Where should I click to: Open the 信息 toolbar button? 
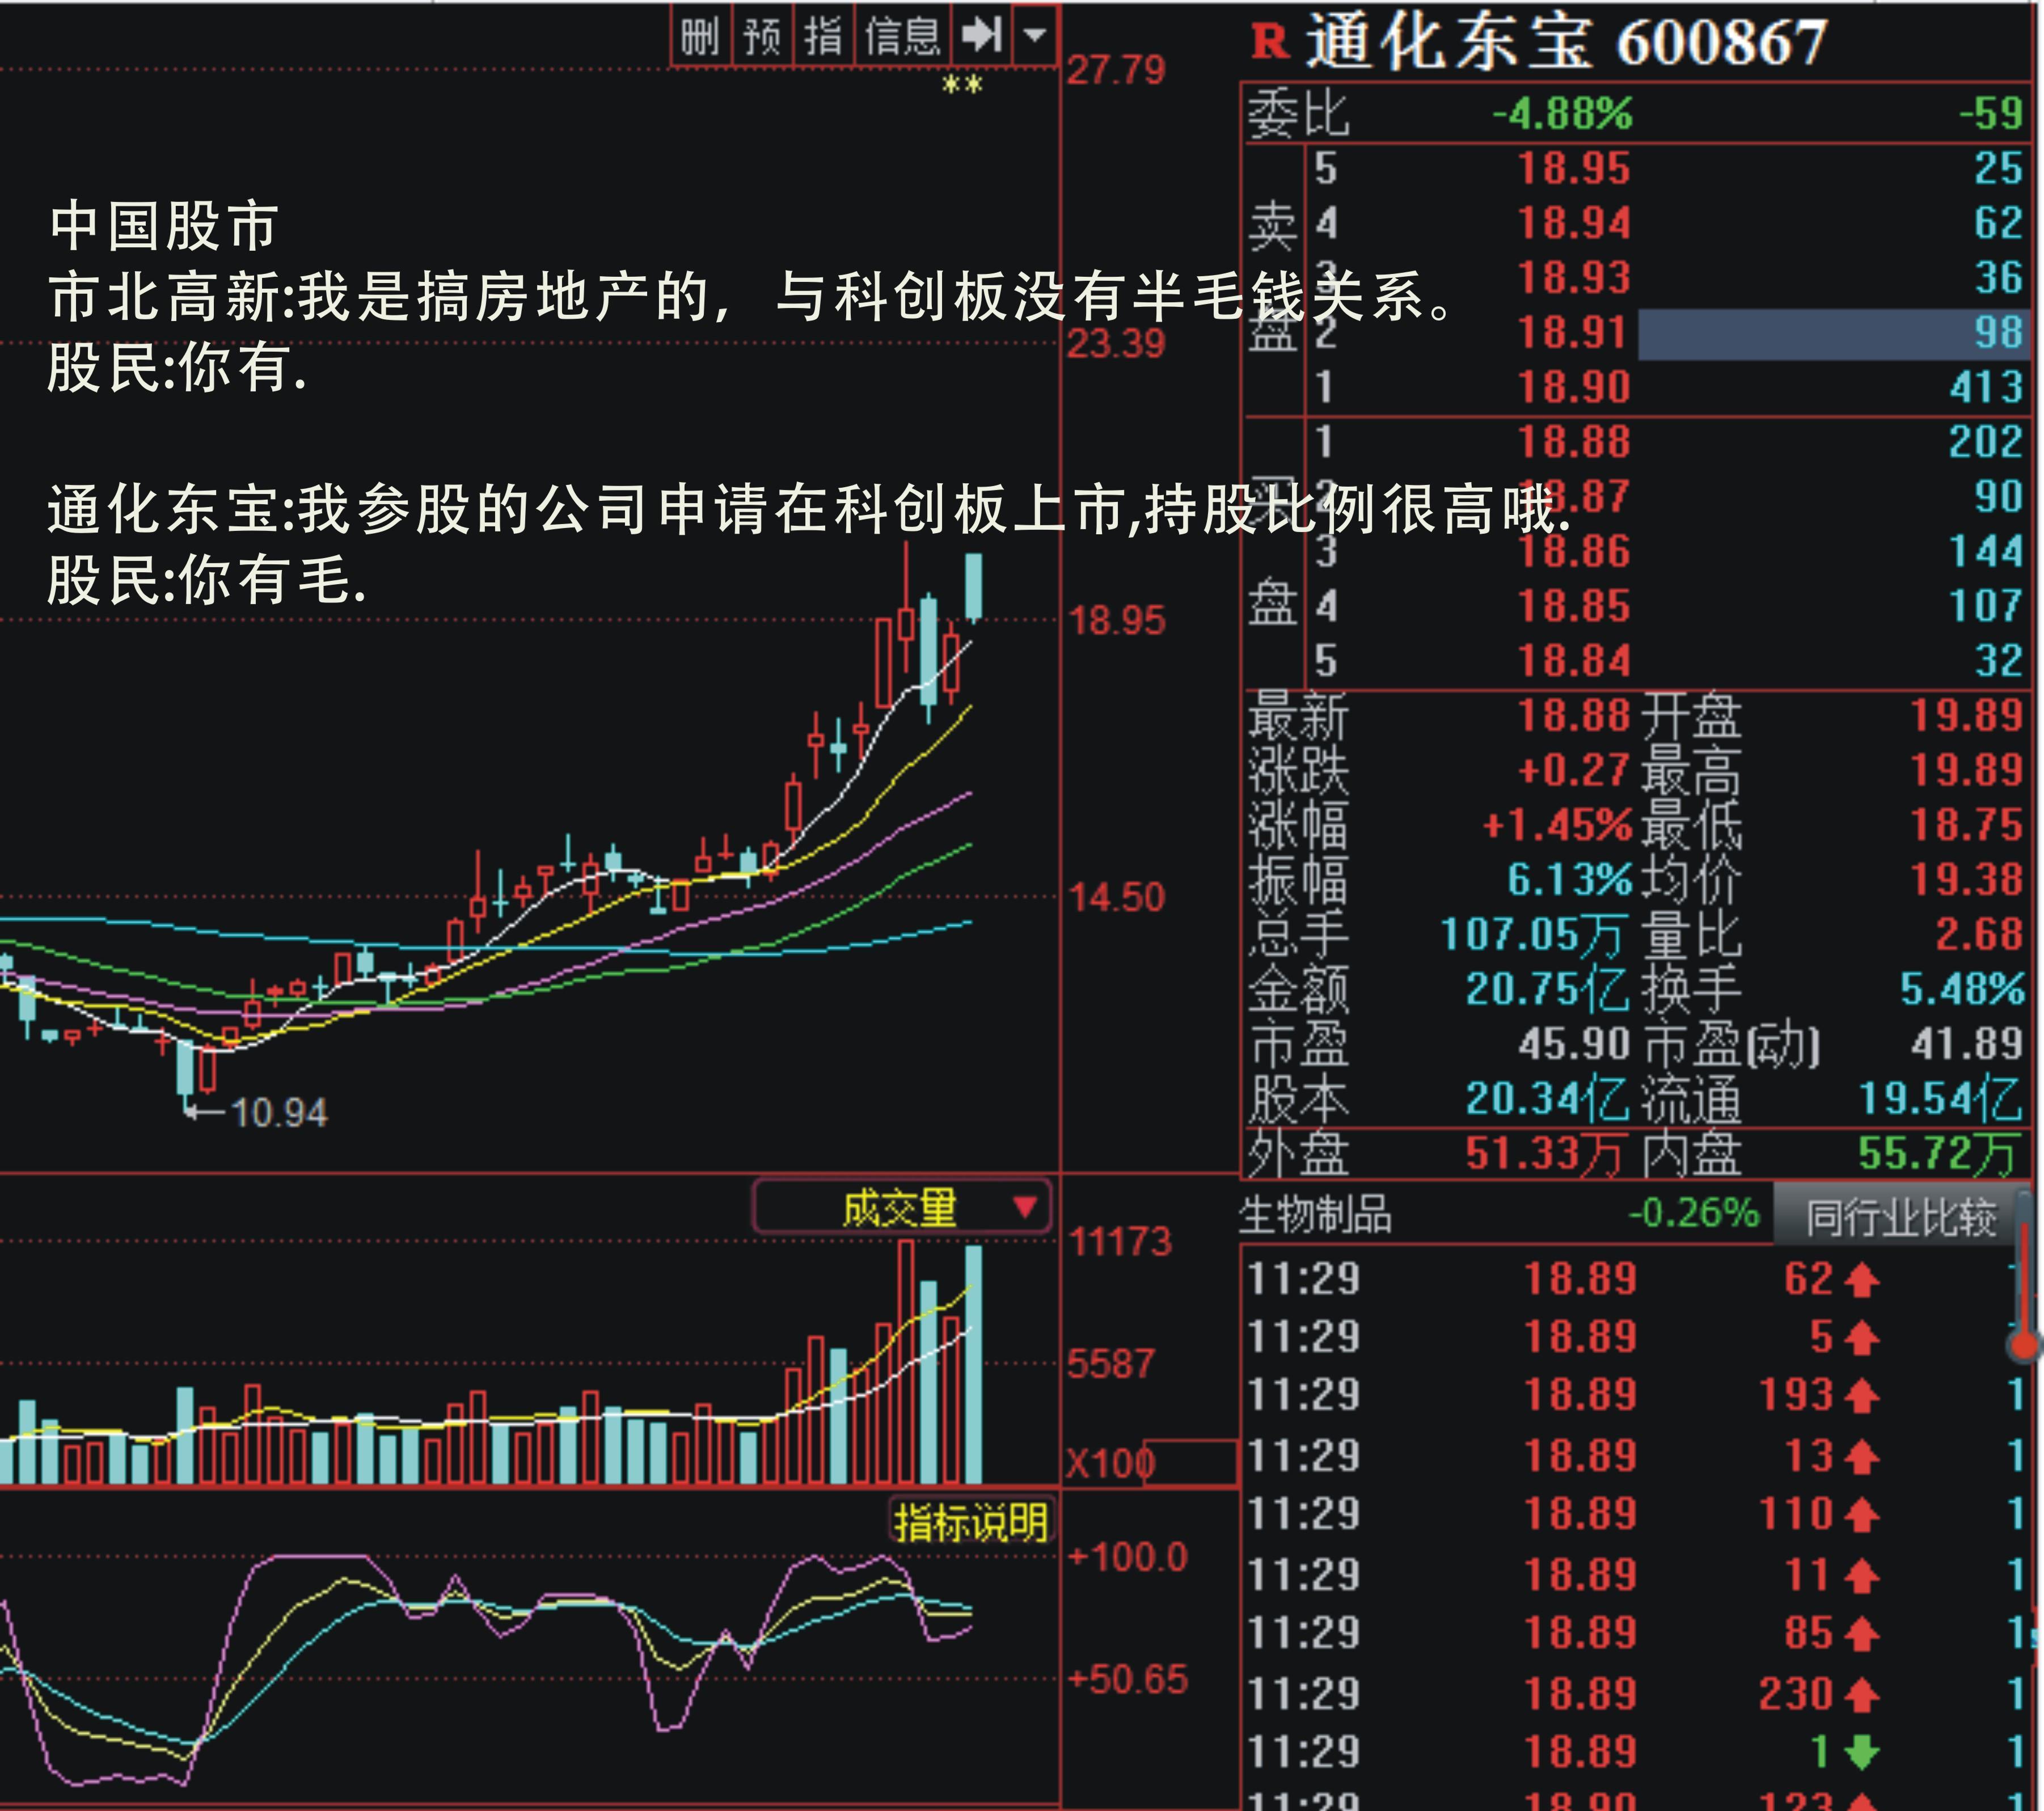(x=902, y=36)
